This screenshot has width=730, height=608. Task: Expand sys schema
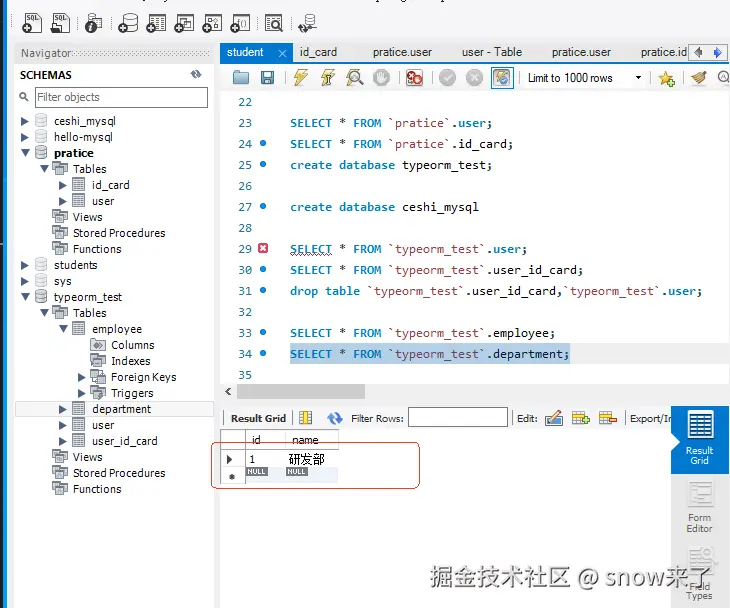click(x=25, y=281)
